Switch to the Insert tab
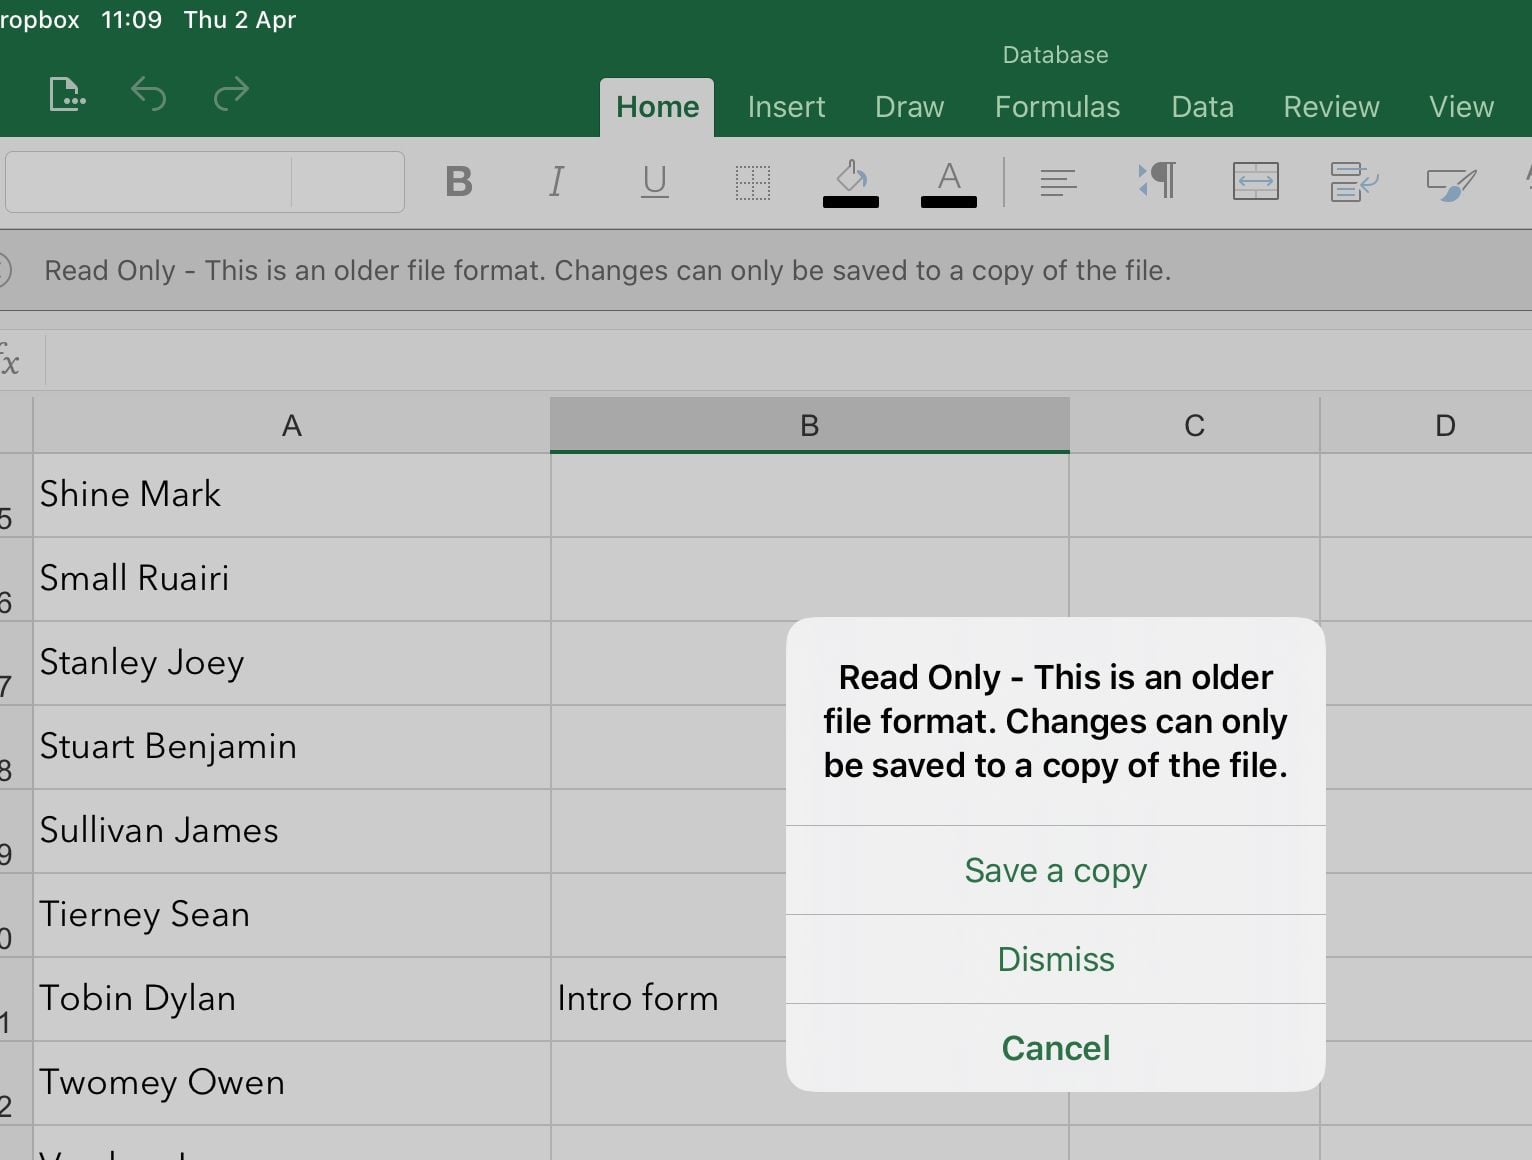 786,107
